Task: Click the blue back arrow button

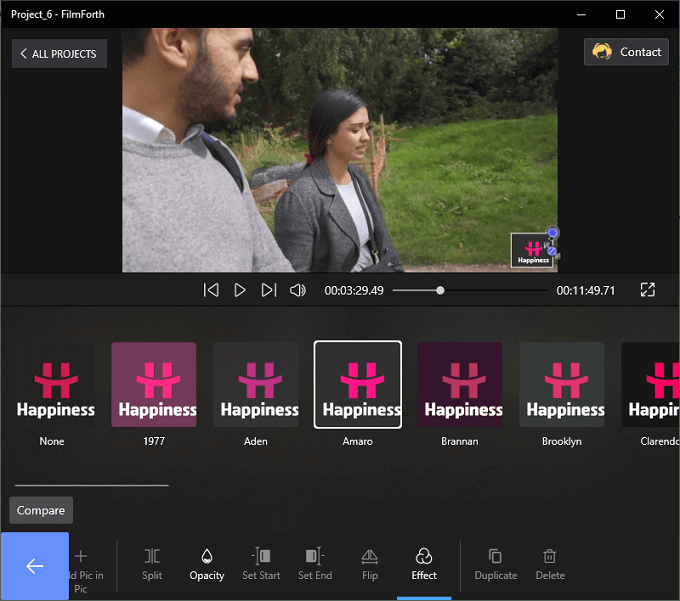Action: [35, 566]
